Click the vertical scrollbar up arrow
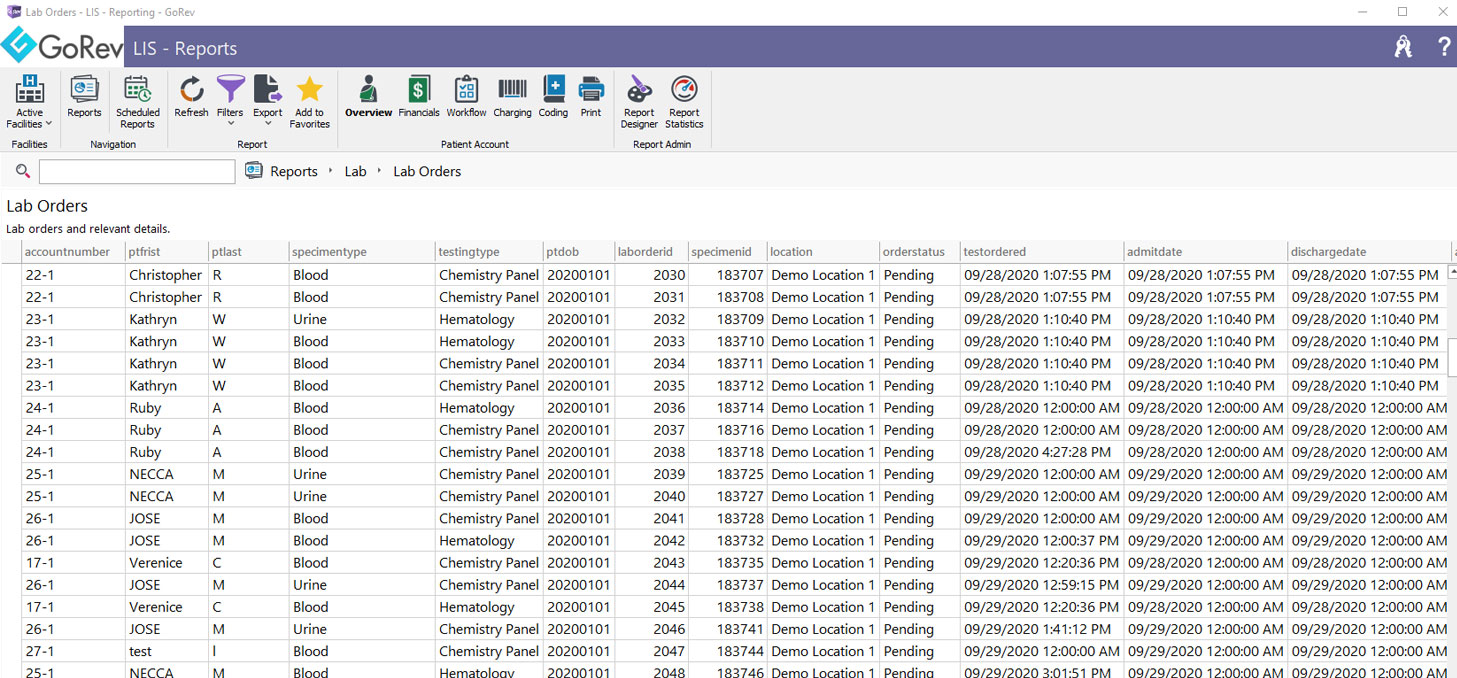 1452,272
